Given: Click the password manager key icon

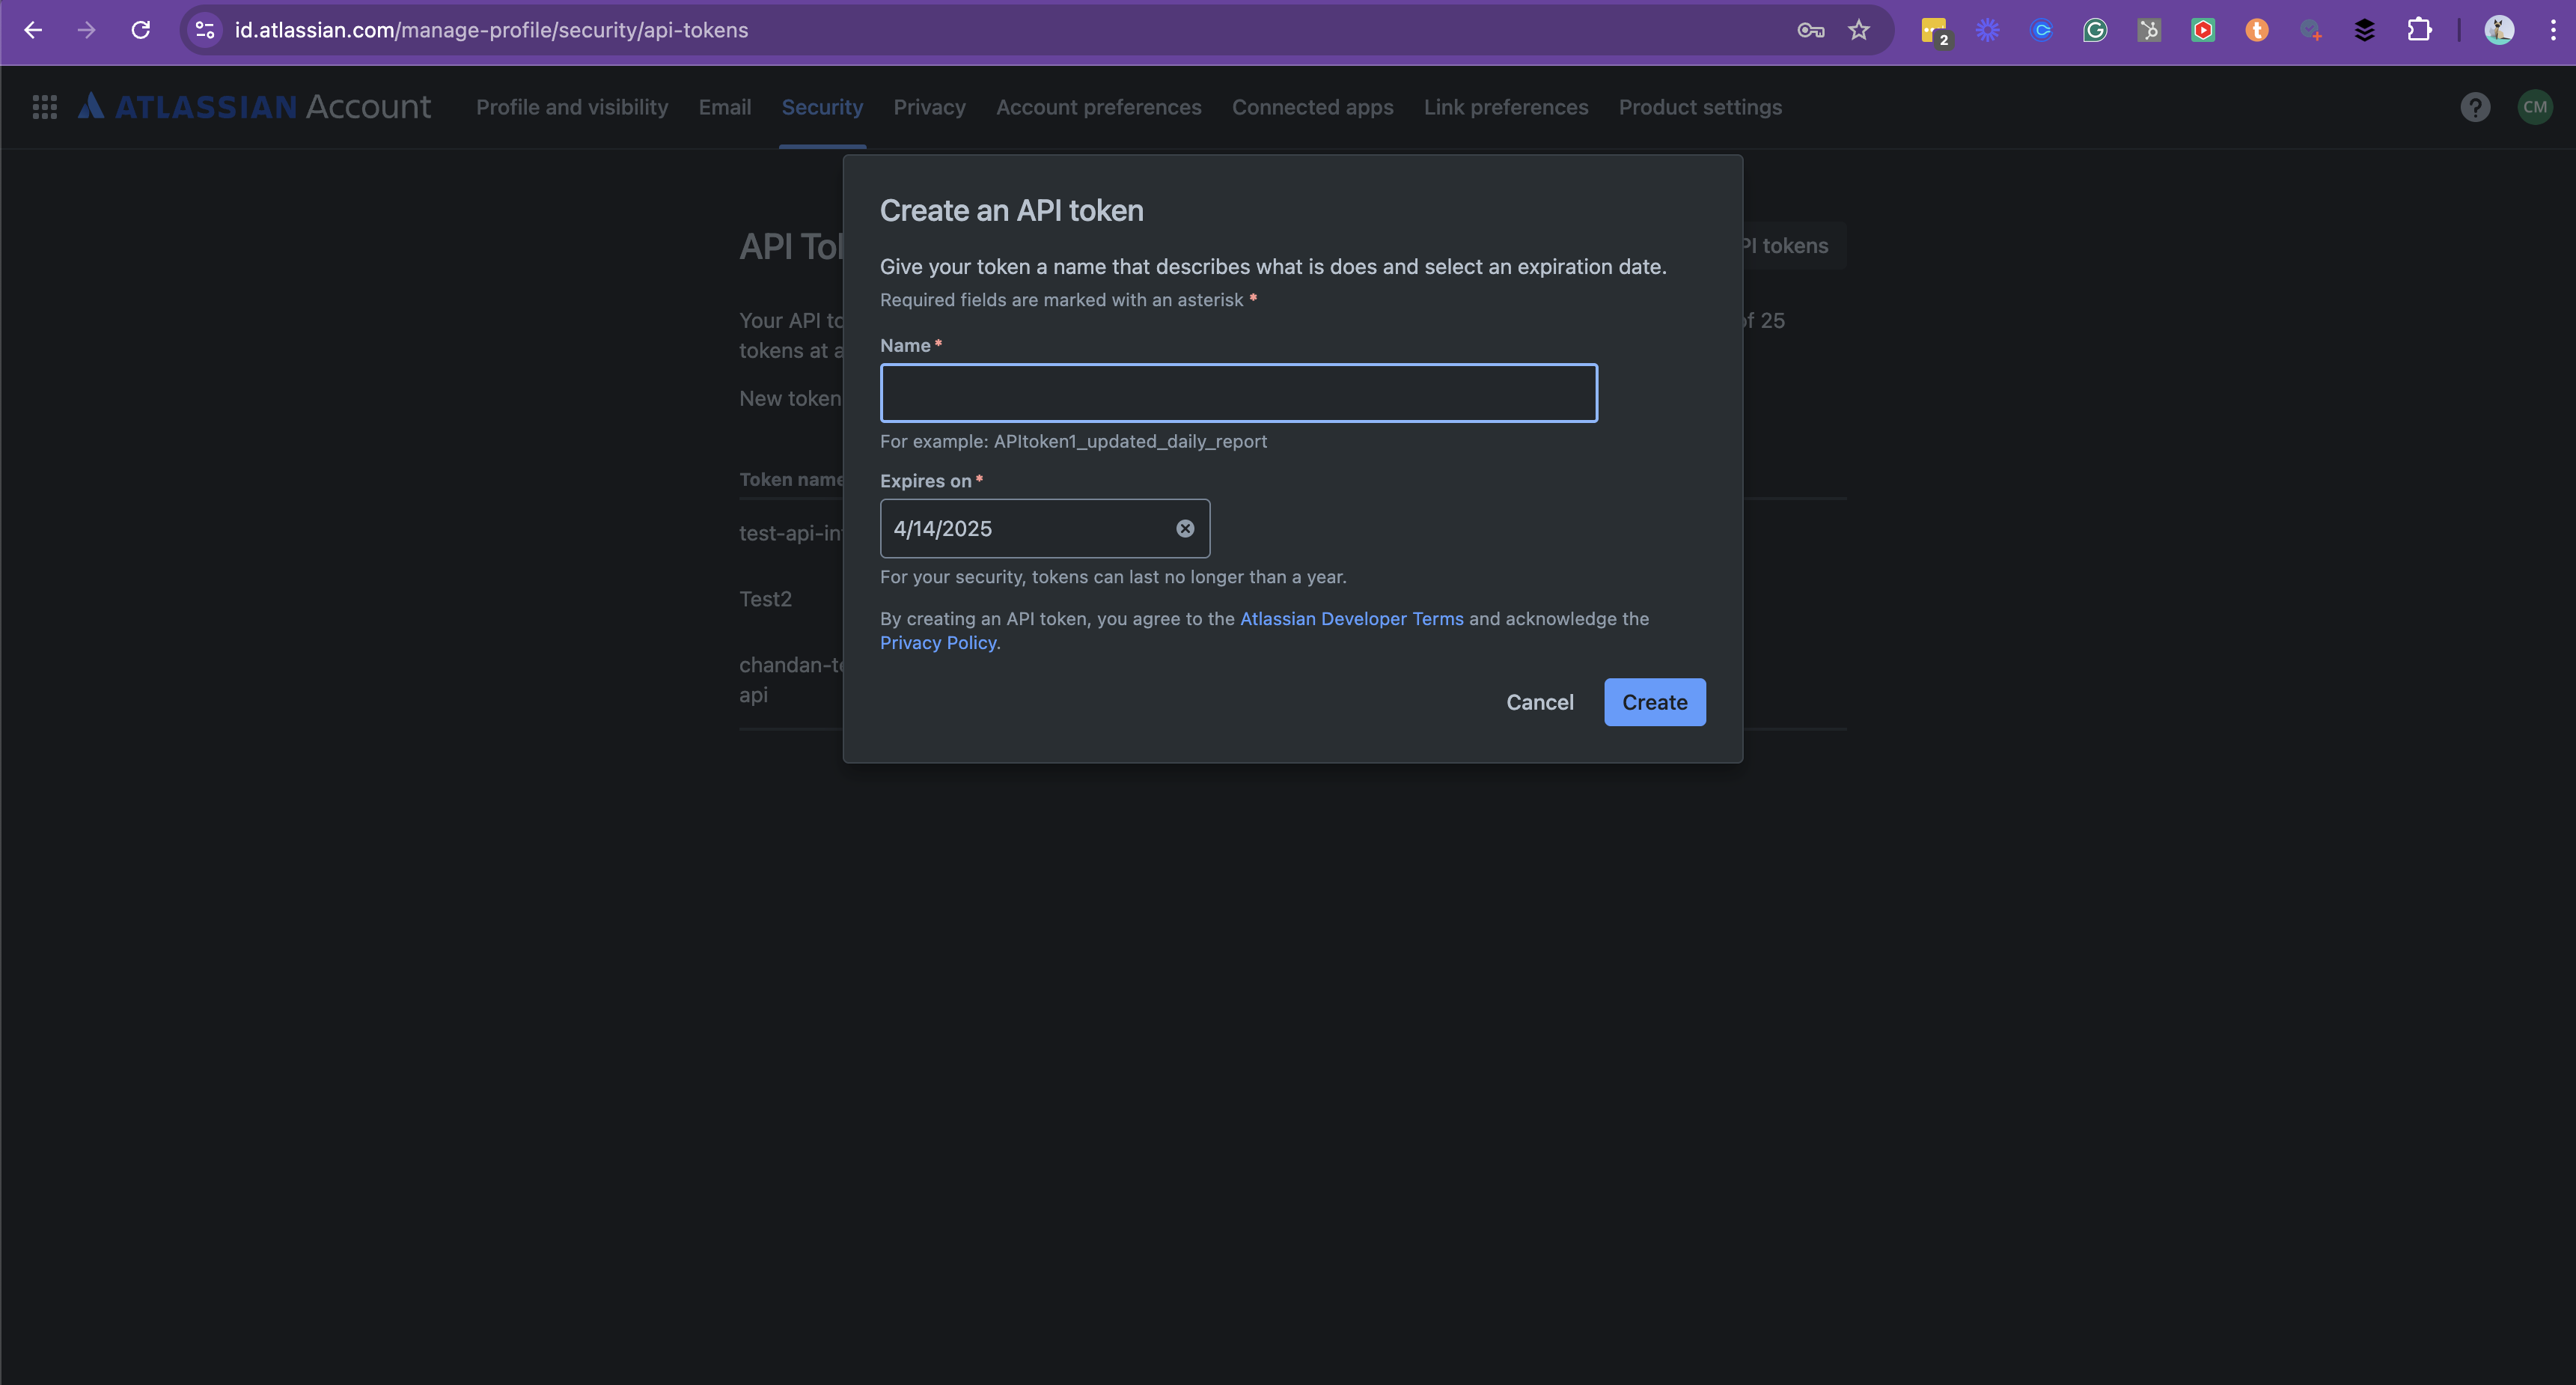Looking at the screenshot, I should tap(1810, 30).
